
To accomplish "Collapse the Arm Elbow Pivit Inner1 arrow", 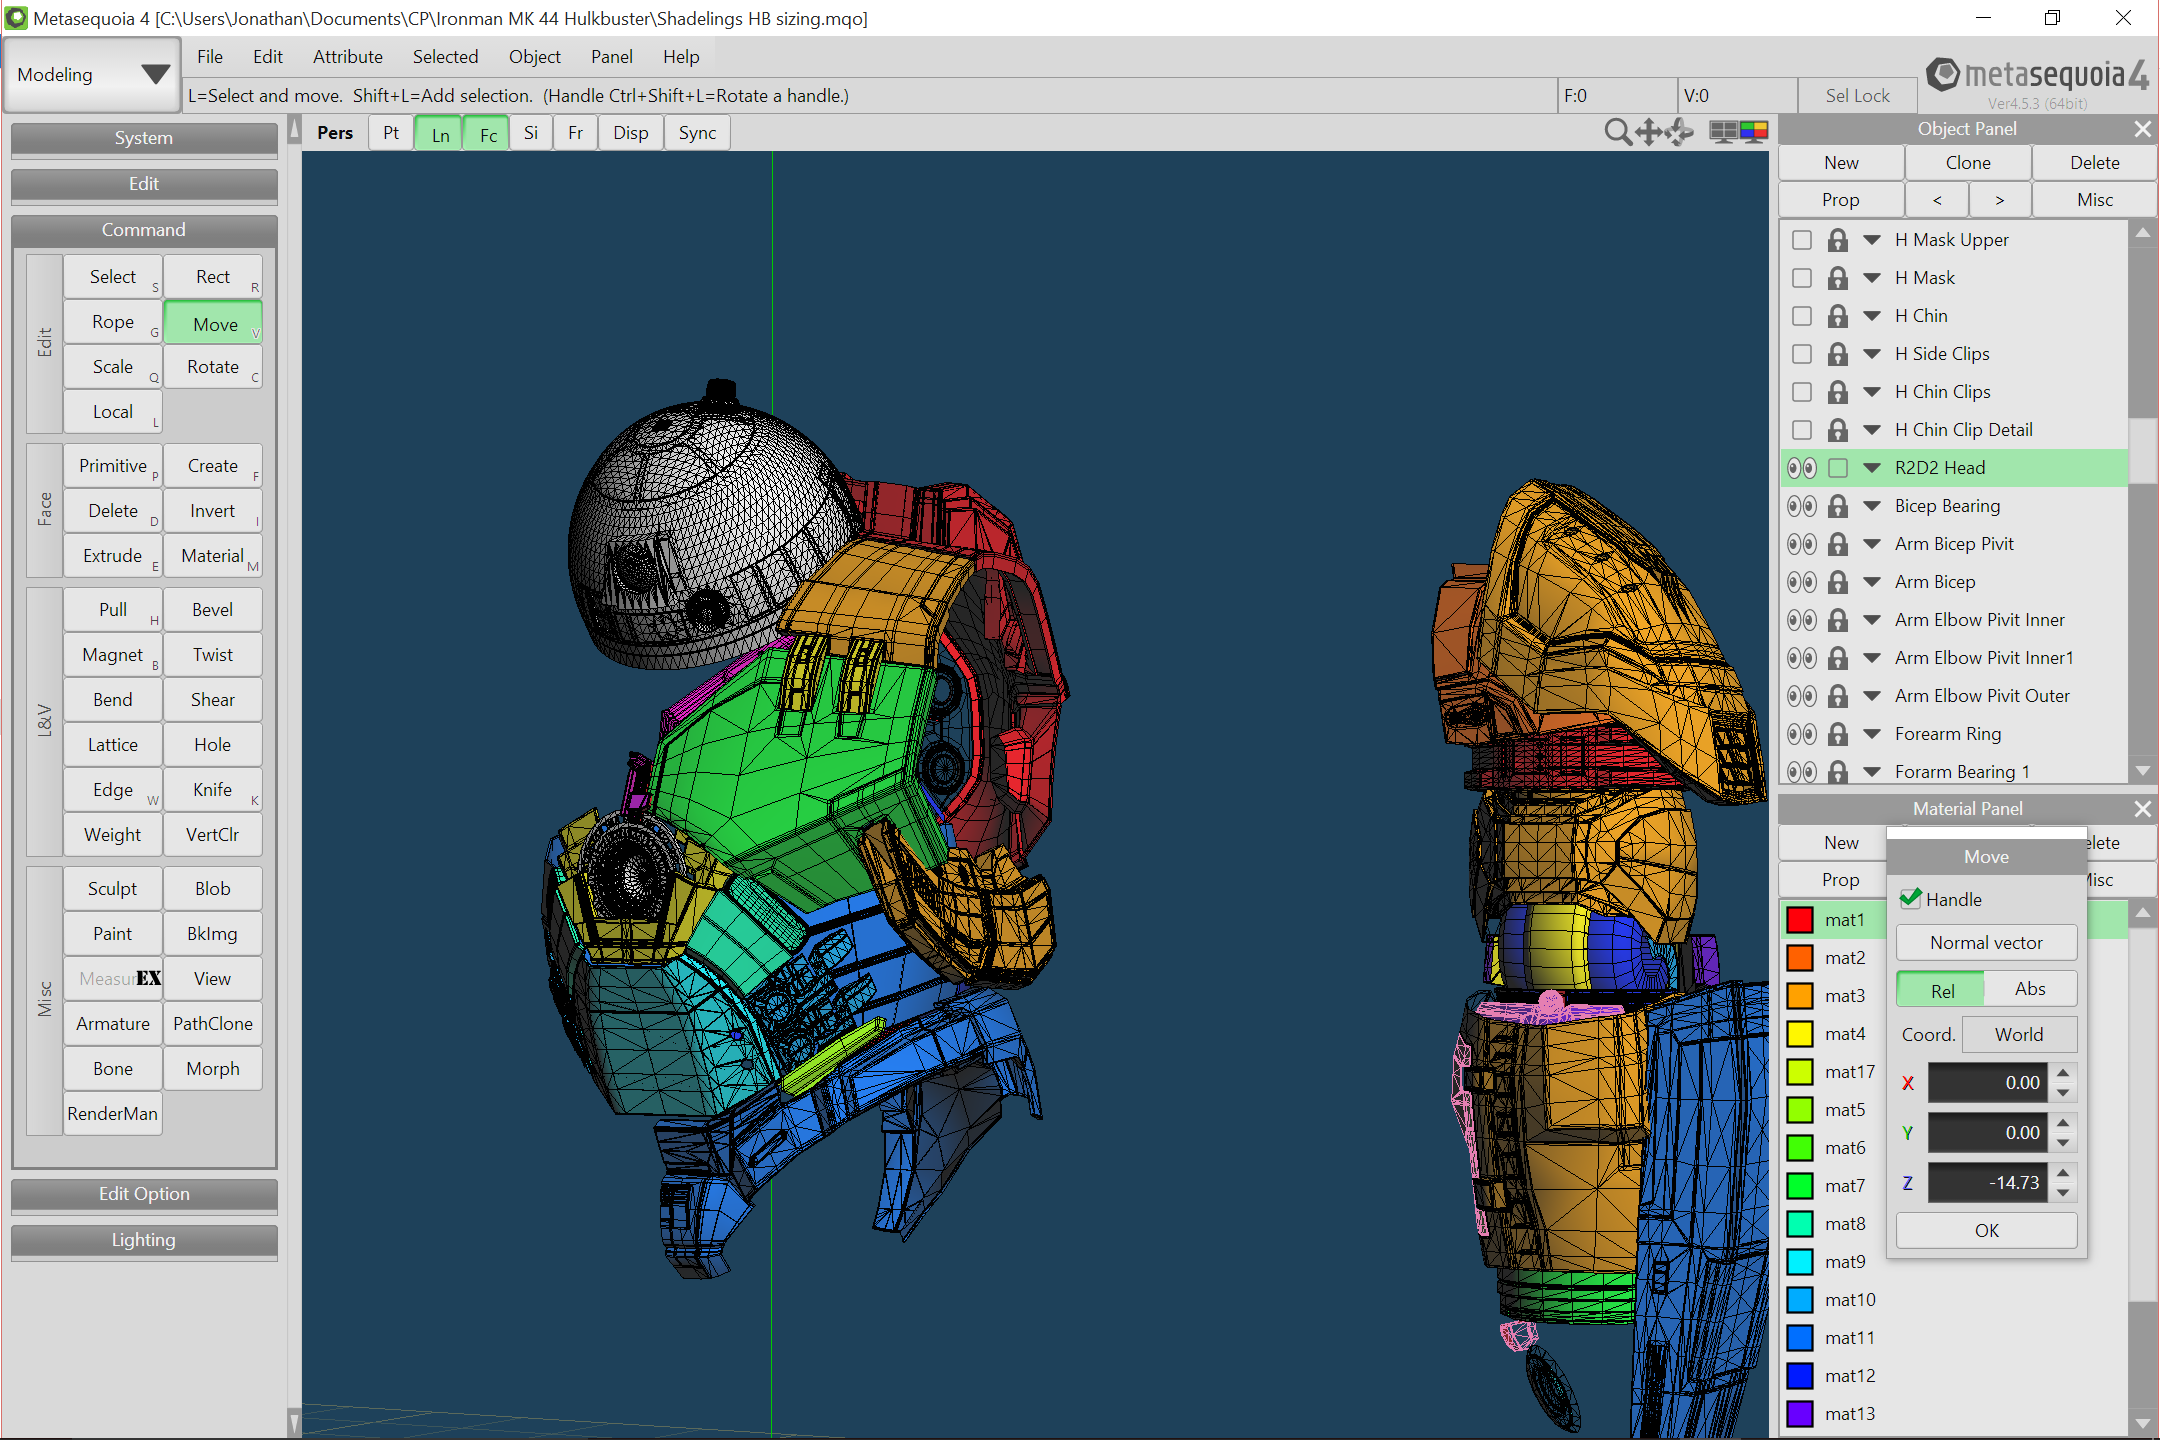I will click(1872, 658).
